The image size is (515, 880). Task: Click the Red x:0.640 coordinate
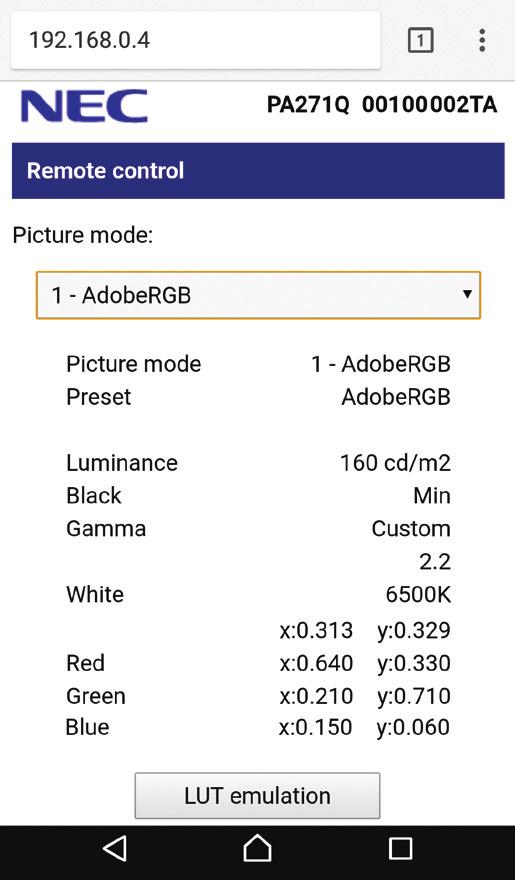316,663
